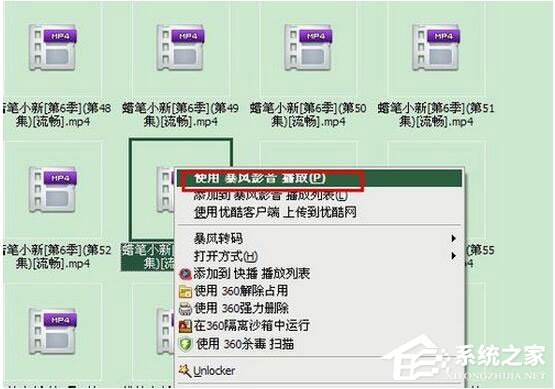
Task: Click the Unlocker wand icon
Action: pyautogui.click(x=184, y=371)
